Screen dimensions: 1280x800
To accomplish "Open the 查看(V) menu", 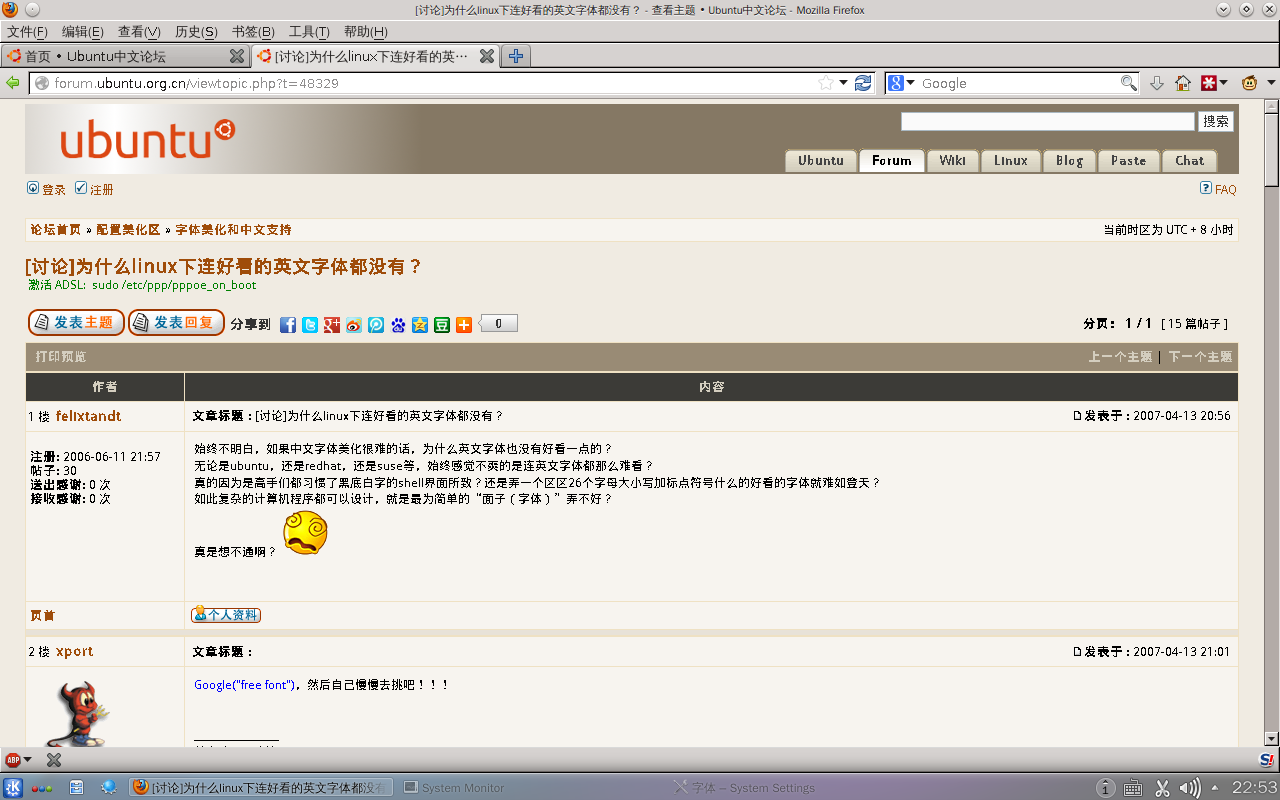I will point(139,32).
